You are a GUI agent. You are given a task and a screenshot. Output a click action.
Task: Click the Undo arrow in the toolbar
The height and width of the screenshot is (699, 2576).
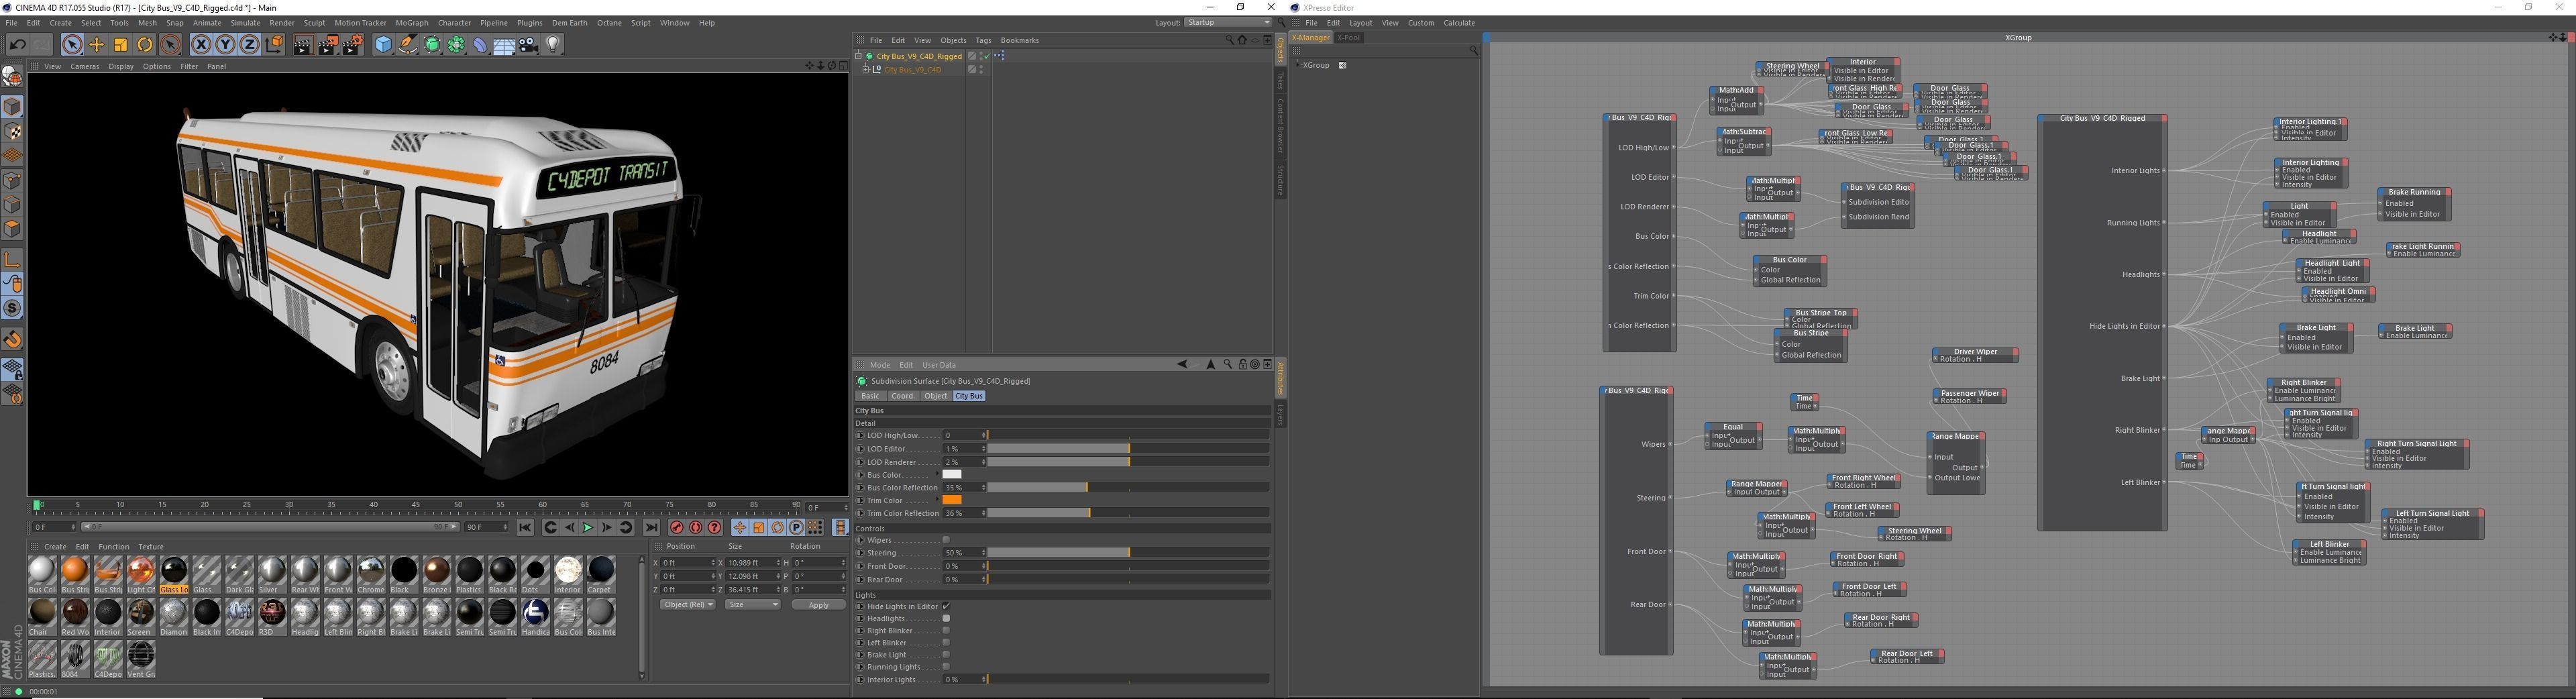pos(17,44)
